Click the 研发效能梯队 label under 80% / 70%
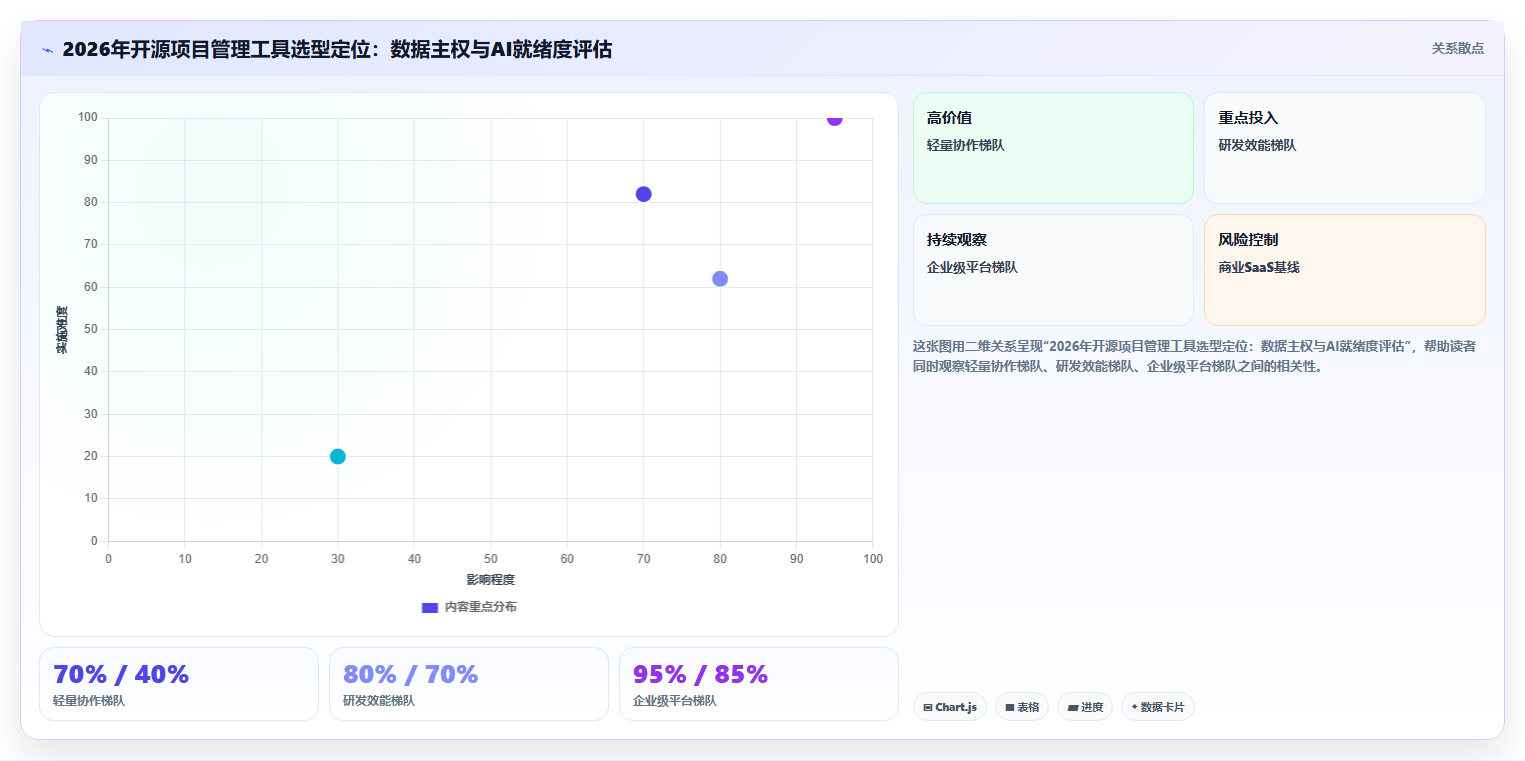Screen dimensions: 1525x761 (x=379, y=701)
